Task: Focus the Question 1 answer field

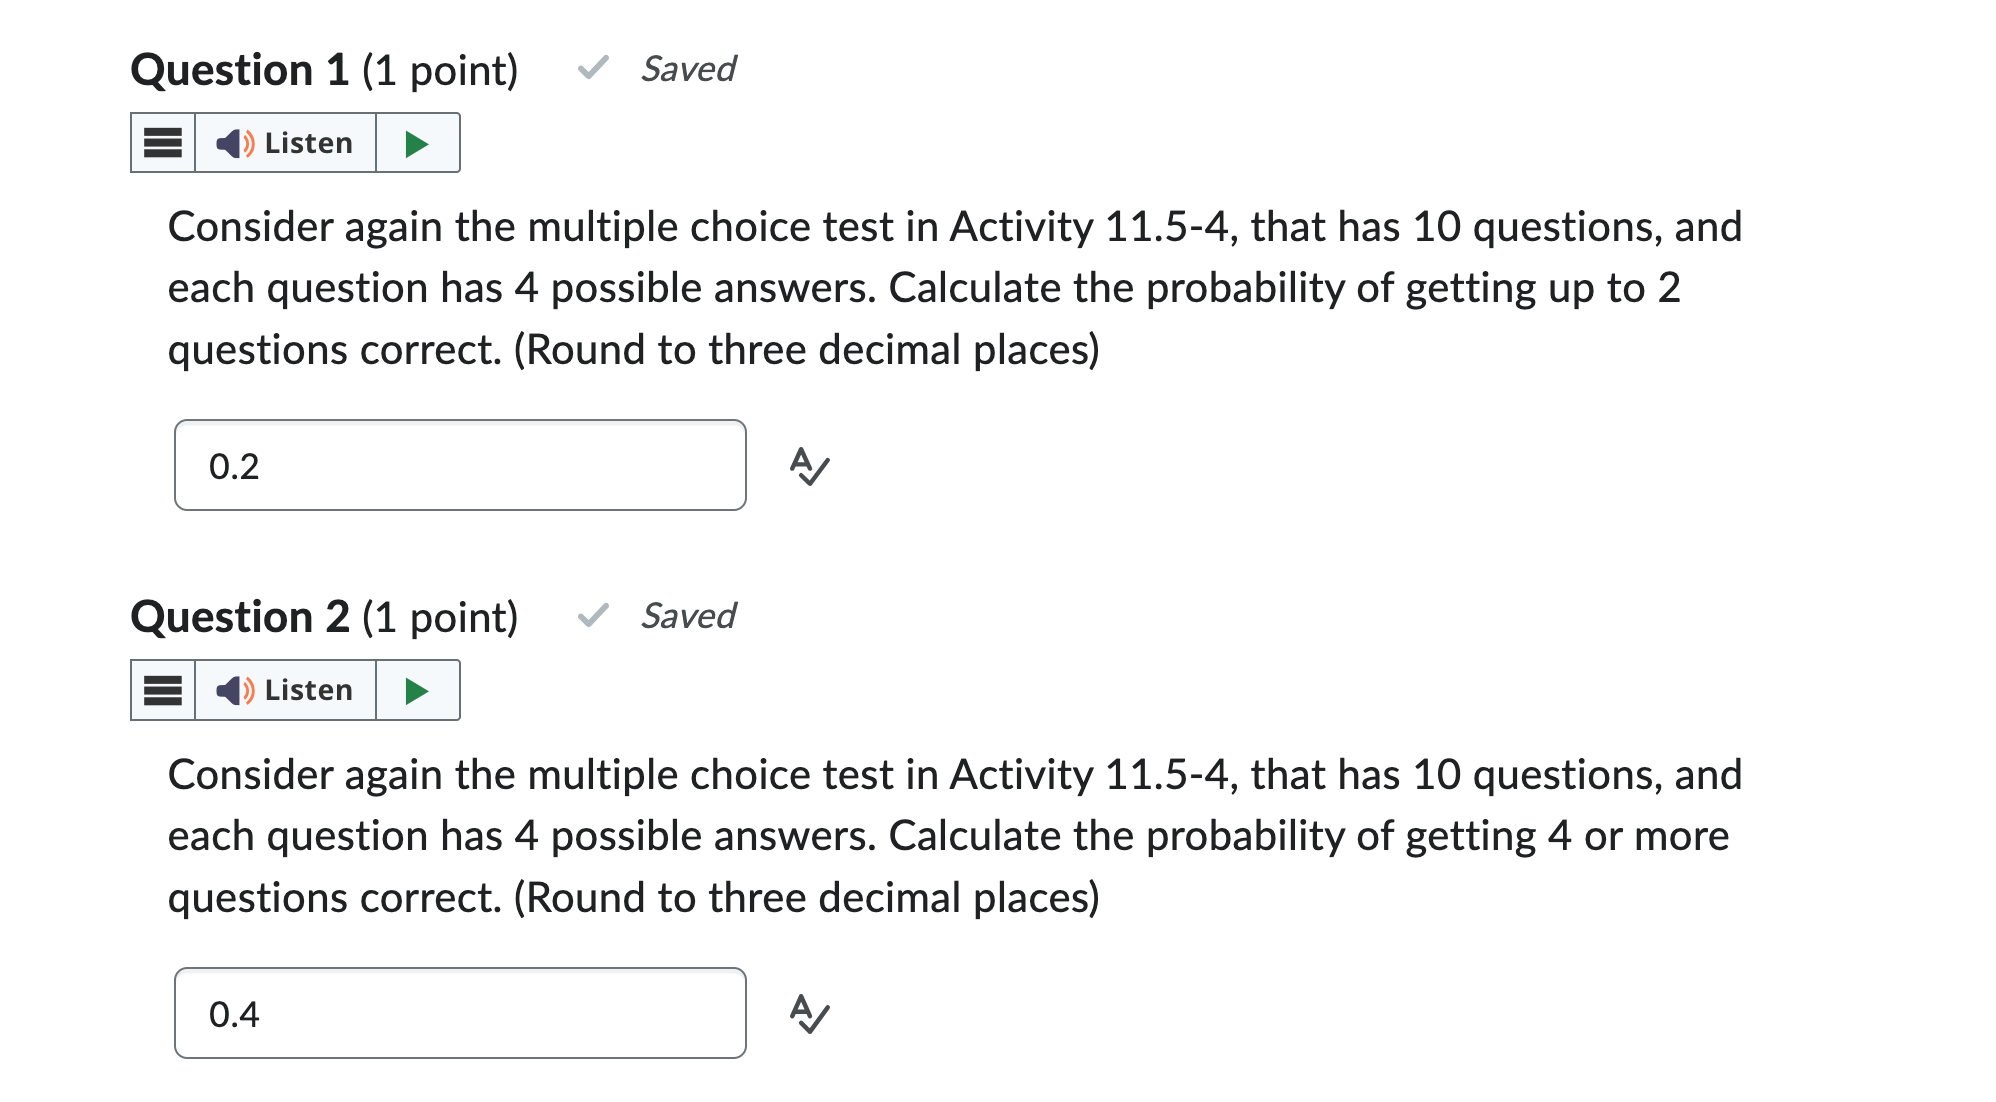Action: [x=460, y=466]
